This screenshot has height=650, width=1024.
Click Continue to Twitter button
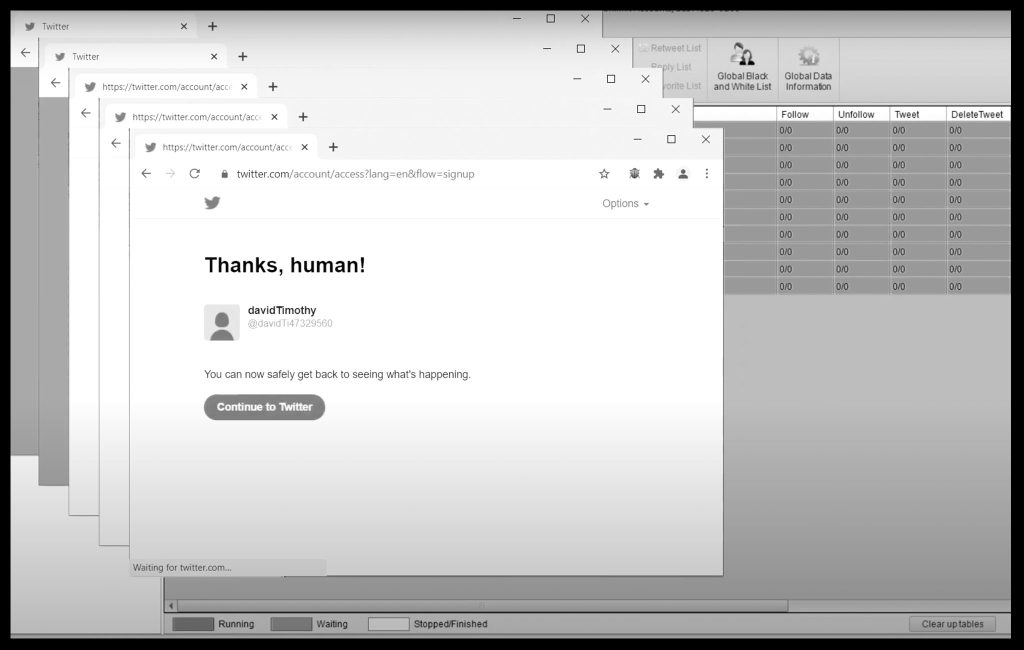[264, 407]
